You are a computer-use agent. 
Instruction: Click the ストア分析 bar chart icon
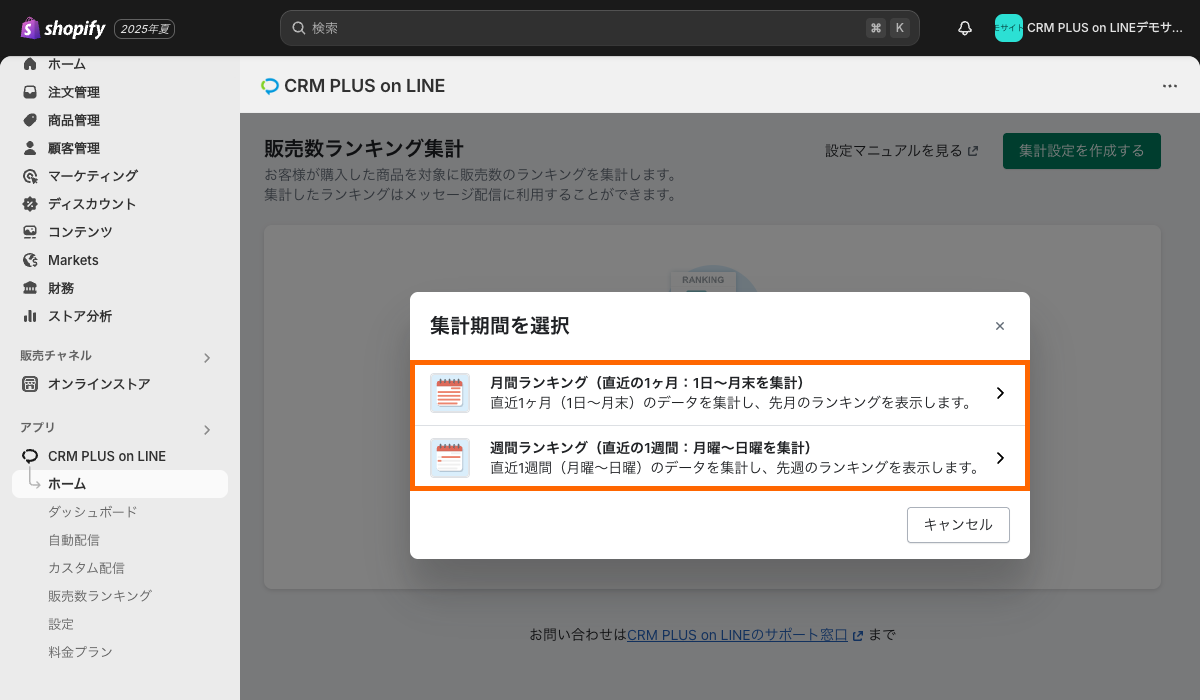30,316
